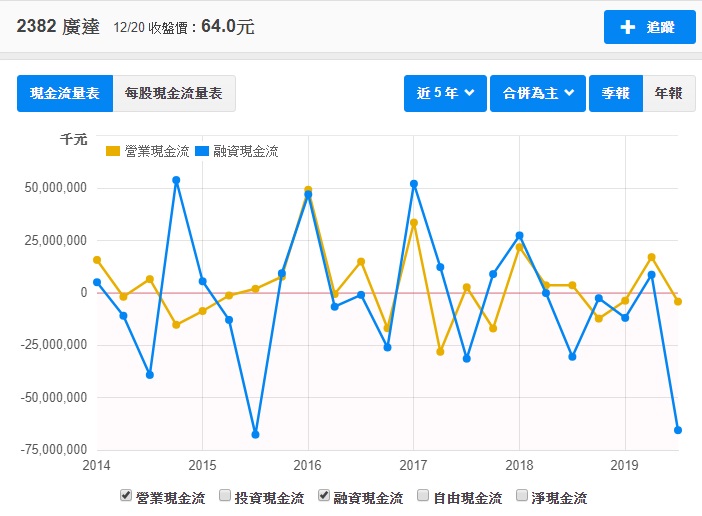Click the 2018 x-axis label
The image size is (702, 516).
coord(519,465)
